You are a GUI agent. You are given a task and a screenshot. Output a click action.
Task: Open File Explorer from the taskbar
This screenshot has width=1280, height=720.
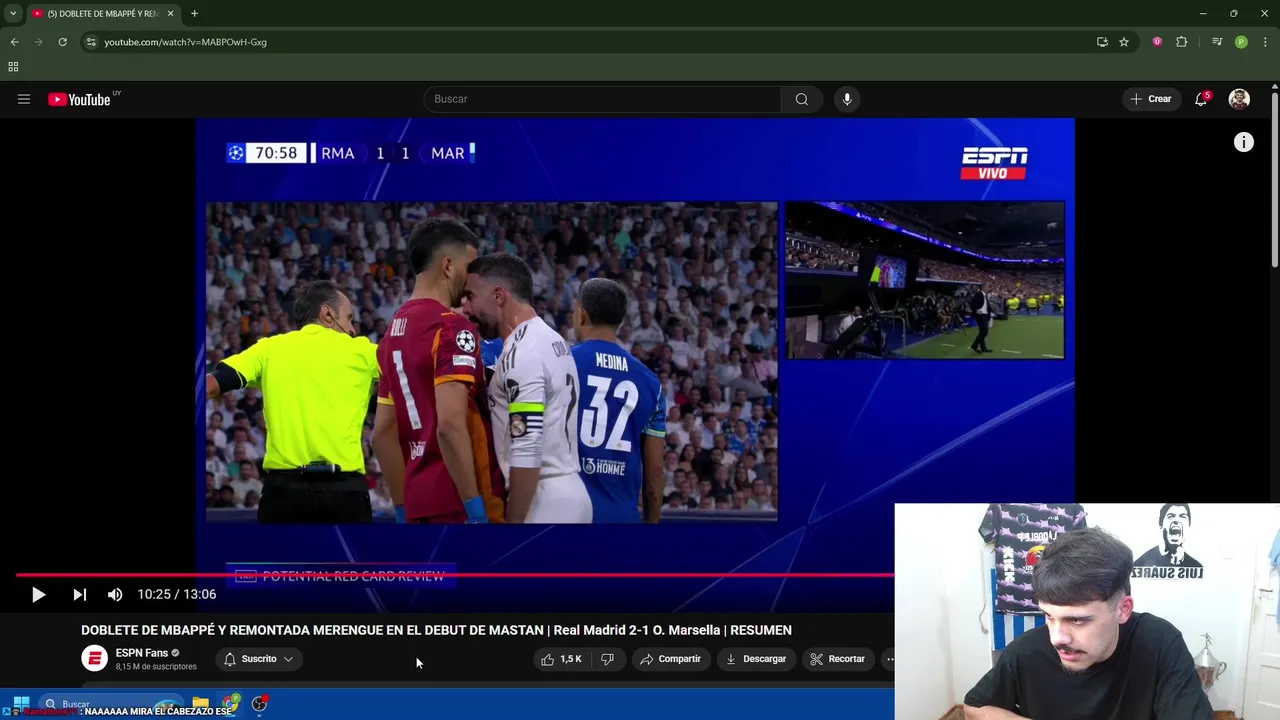pyautogui.click(x=200, y=704)
